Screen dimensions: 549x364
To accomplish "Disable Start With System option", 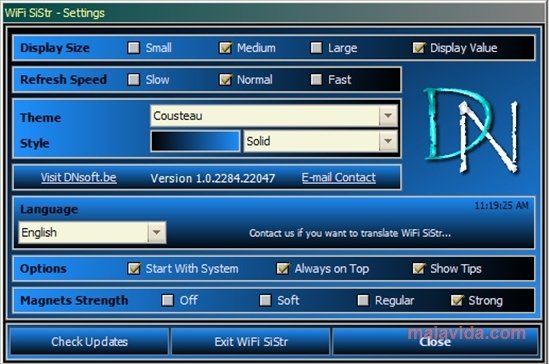I will [134, 268].
